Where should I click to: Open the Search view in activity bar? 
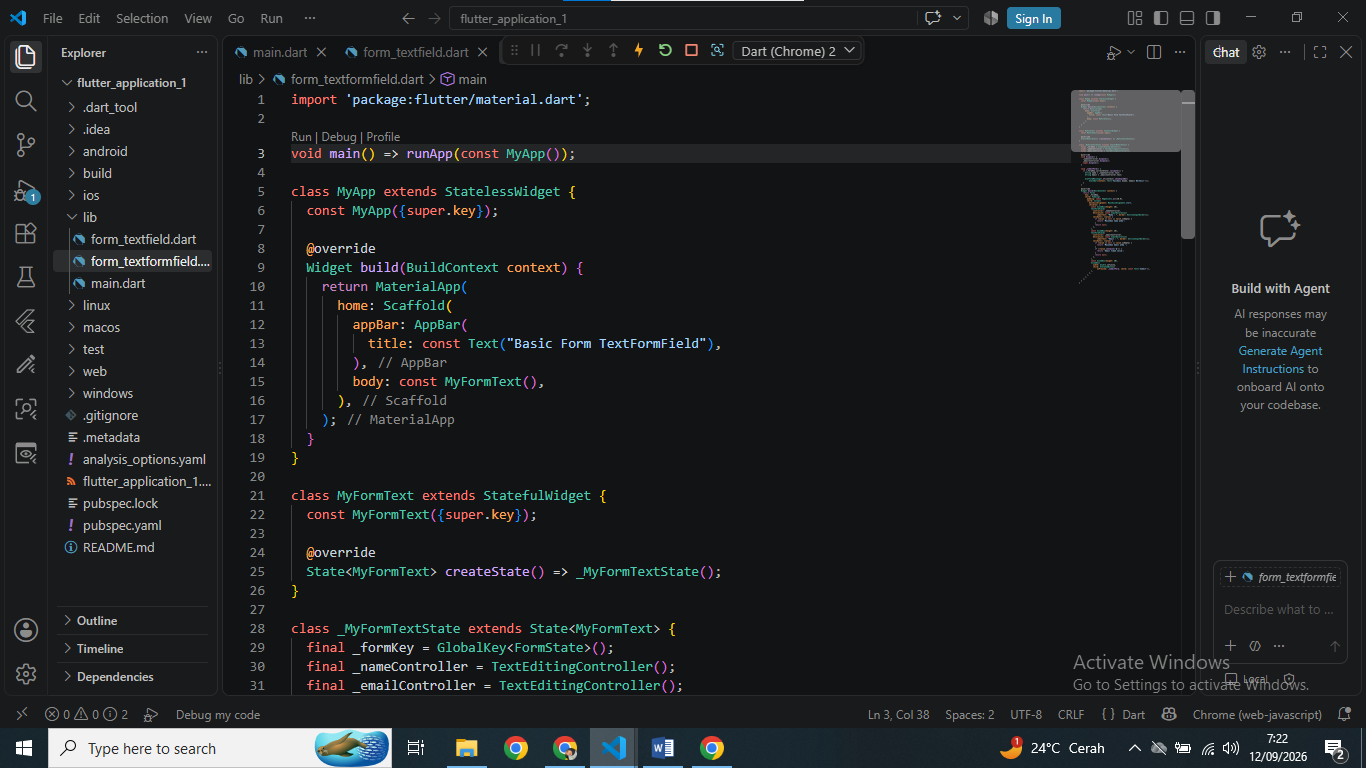pos(26,101)
